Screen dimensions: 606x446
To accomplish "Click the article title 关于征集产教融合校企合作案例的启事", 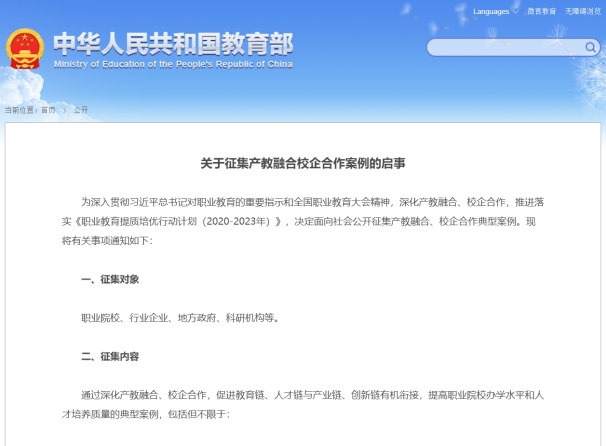I will pos(302,162).
